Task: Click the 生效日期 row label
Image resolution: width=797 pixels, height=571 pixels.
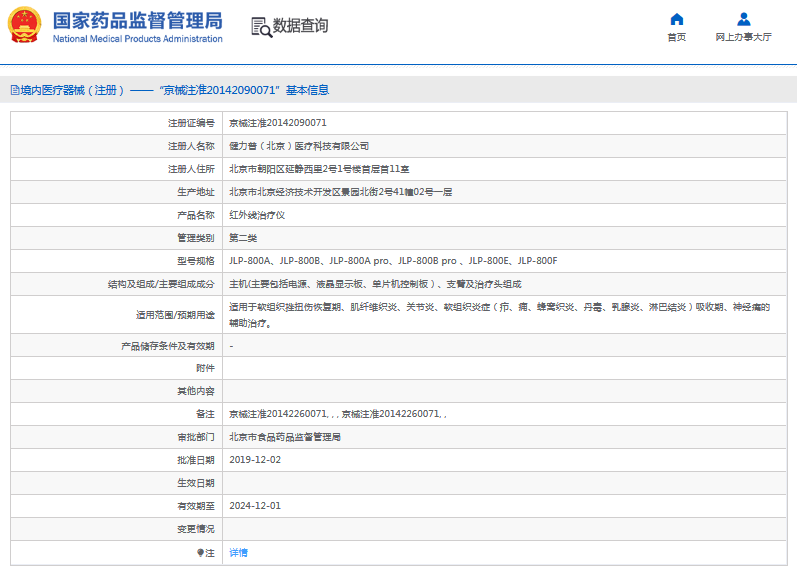Action: [x=196, y=483]
